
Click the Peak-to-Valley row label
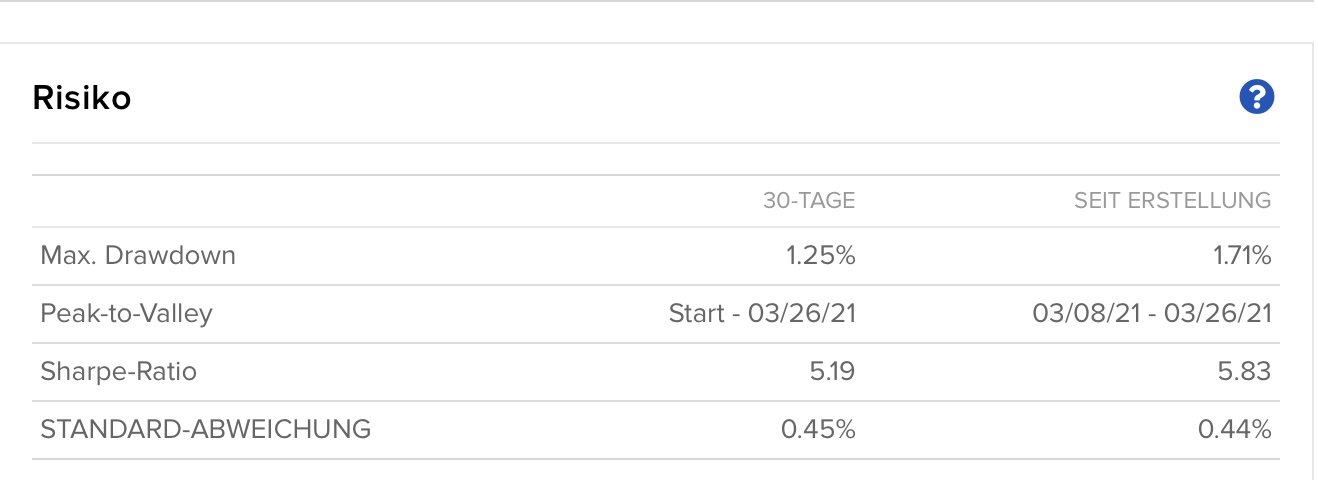coord(127,314)
